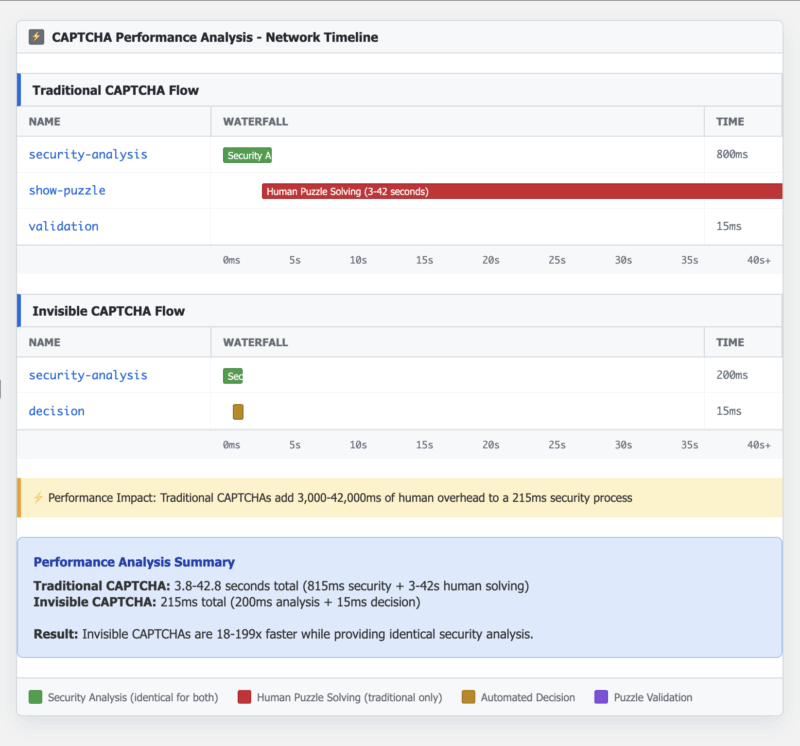Click the green Security Analysis legend swatch
This screenshot has height=746, width=800.
[x=35, y=697]
